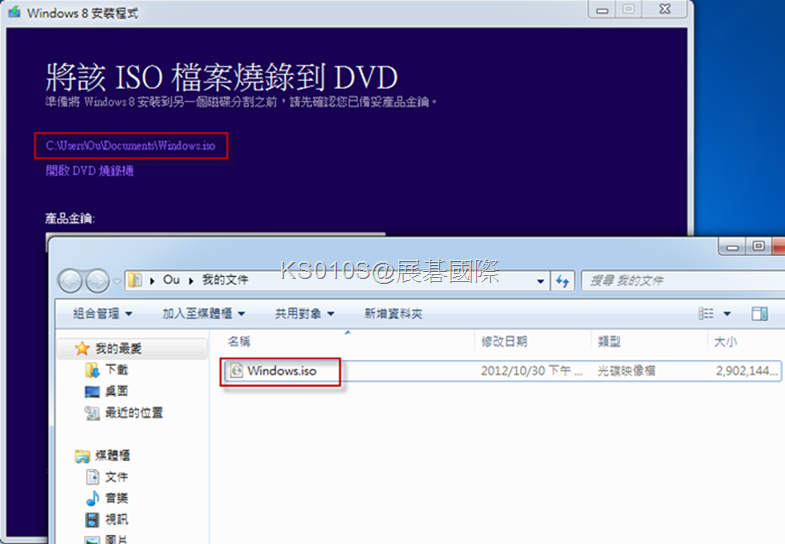Viewport: 785px width, 544px height.
Task: Open 下載 in the navigation pane
Action: pyautogui.click(x=117, y=370)
